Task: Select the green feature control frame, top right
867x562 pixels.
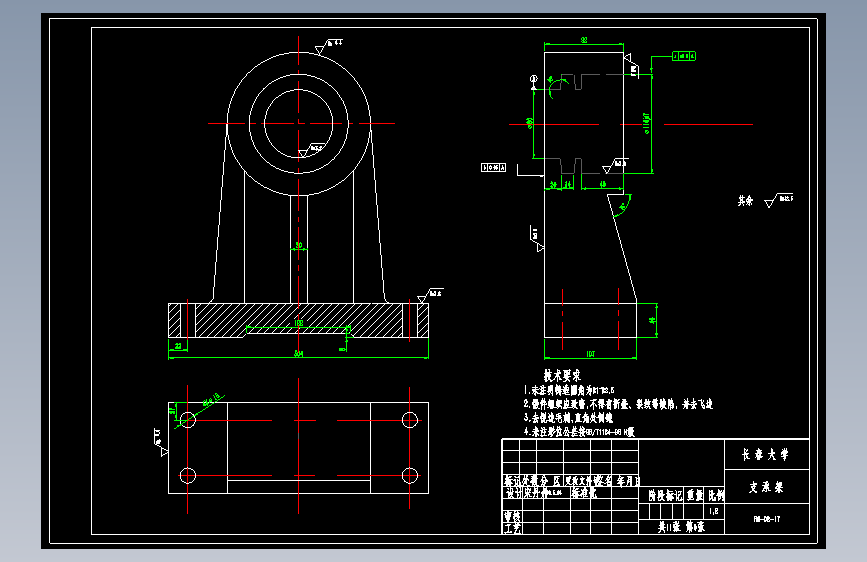Action: point(684,56)
